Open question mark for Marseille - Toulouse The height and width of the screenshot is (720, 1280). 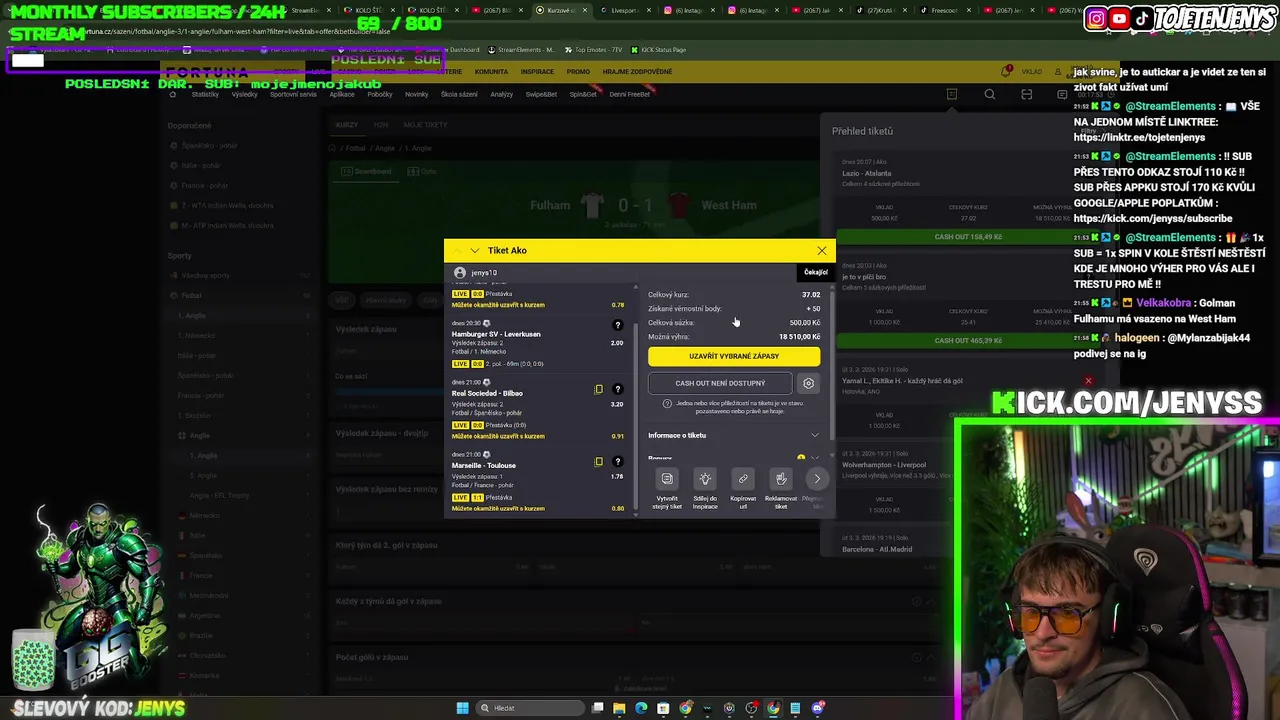point(617,461)
